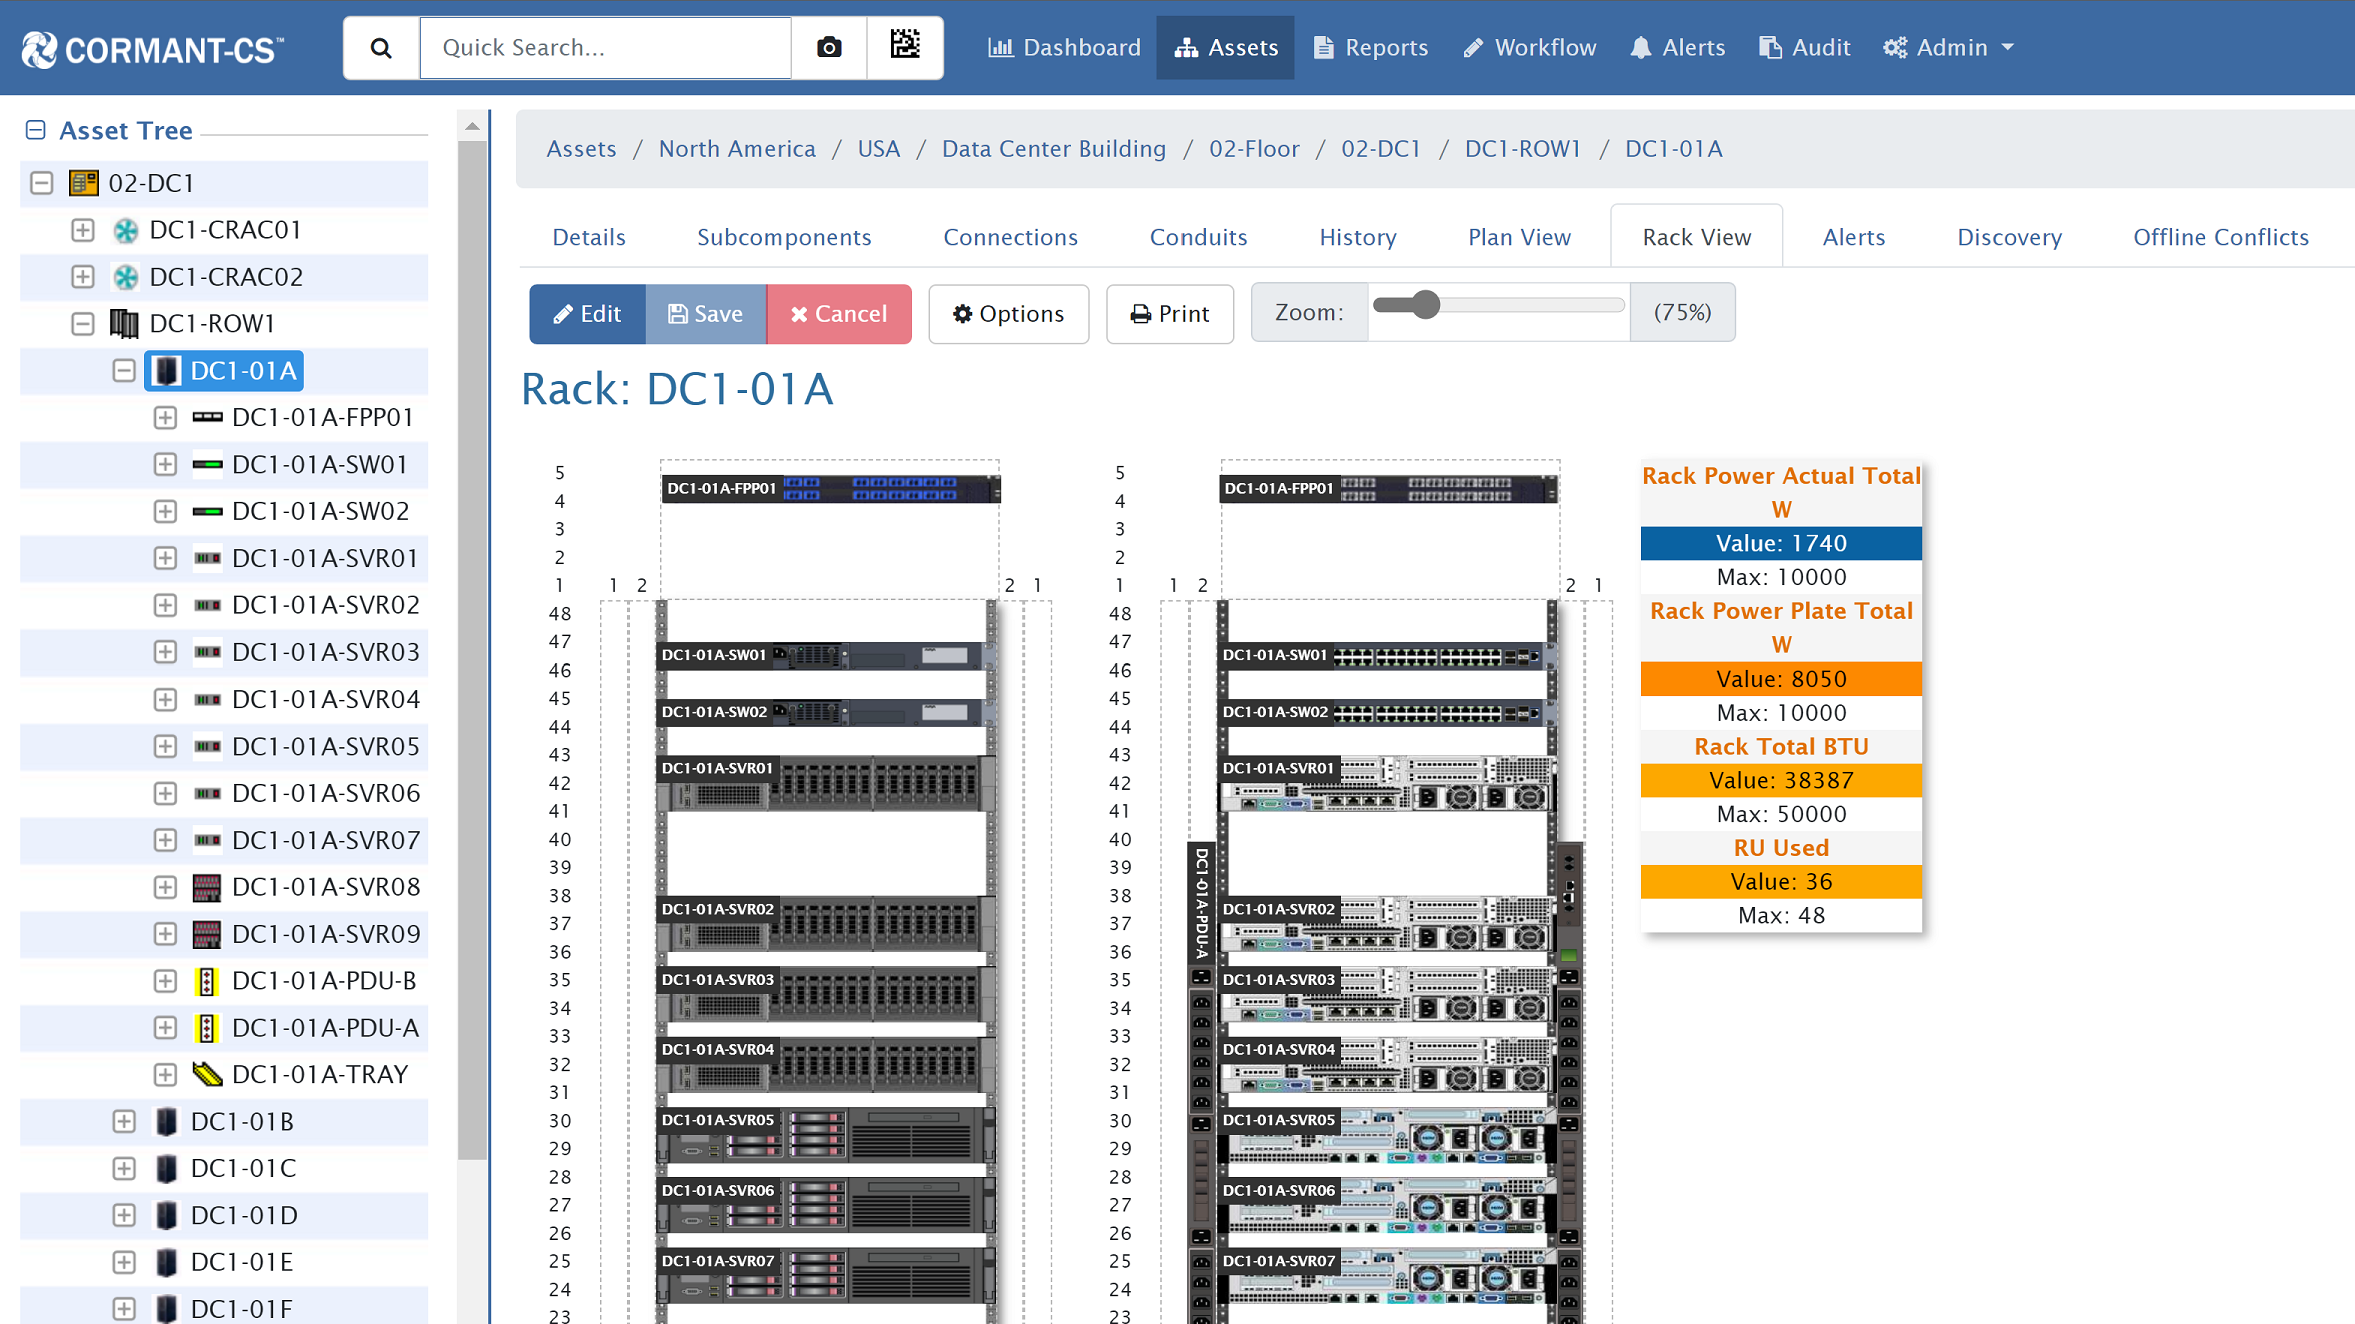Collapse the Asset Tree panel toggle

pyautogui.click(x=36, y=130)
